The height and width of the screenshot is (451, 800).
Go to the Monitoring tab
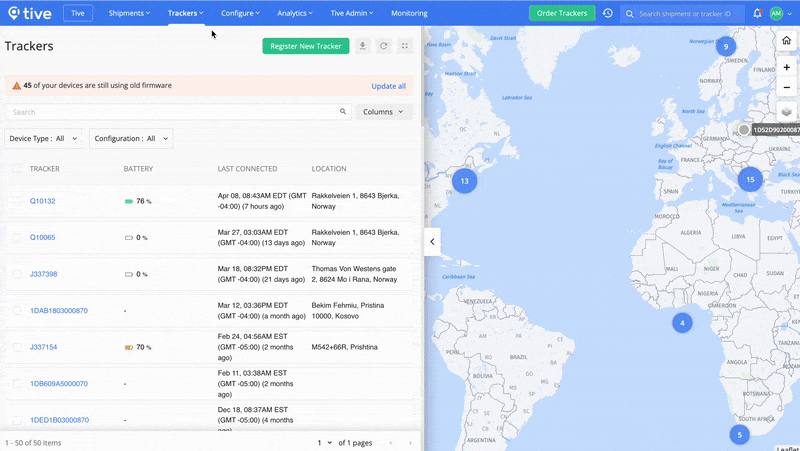click(x=409, y=13)
